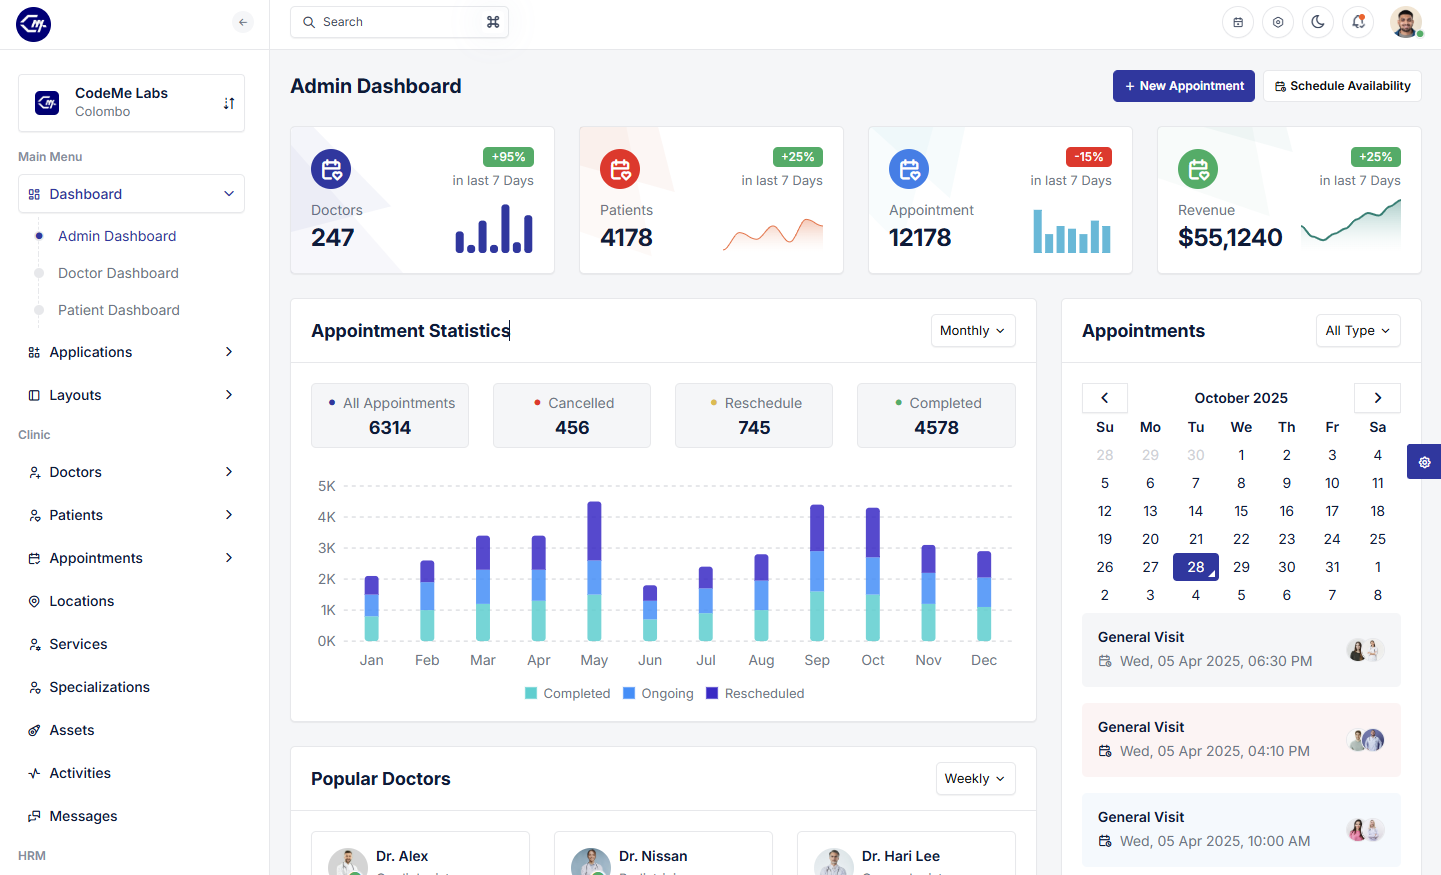Screen dimensions: 1441x875
Task: Open the Doctor Dashboard menu item
Action: tap(118, 273)
